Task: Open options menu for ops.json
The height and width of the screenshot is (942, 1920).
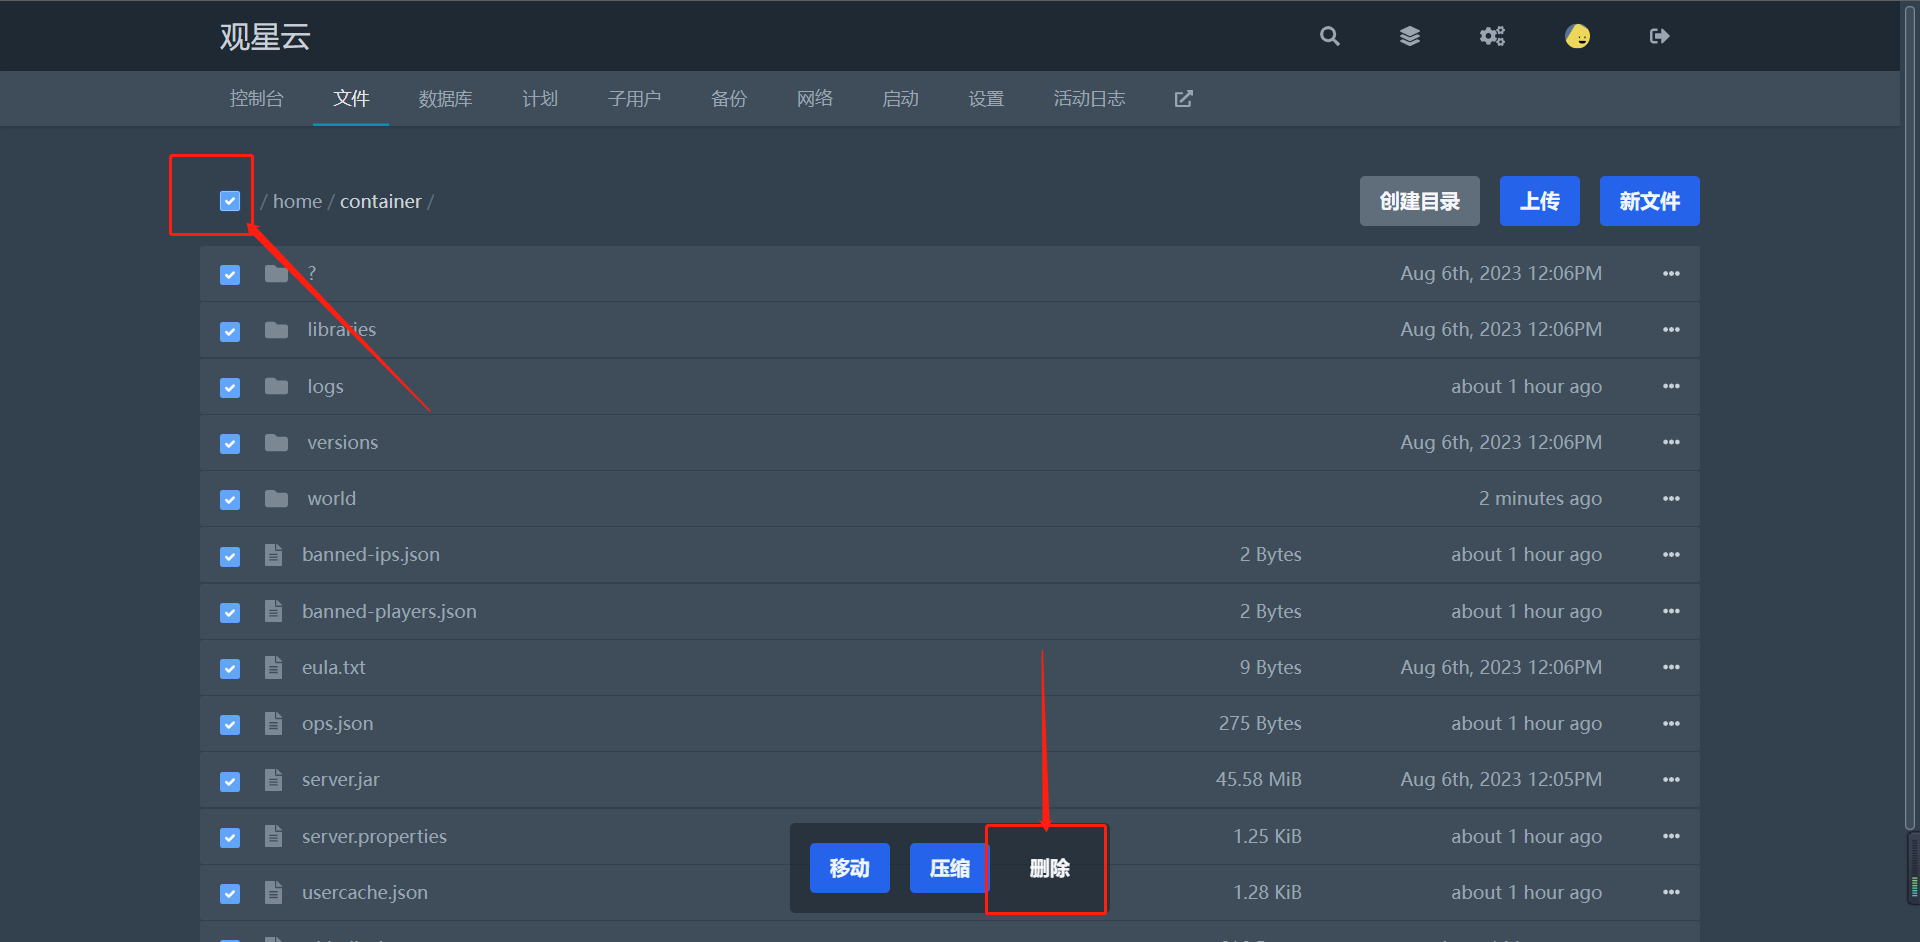Action: click(1671, 723)
